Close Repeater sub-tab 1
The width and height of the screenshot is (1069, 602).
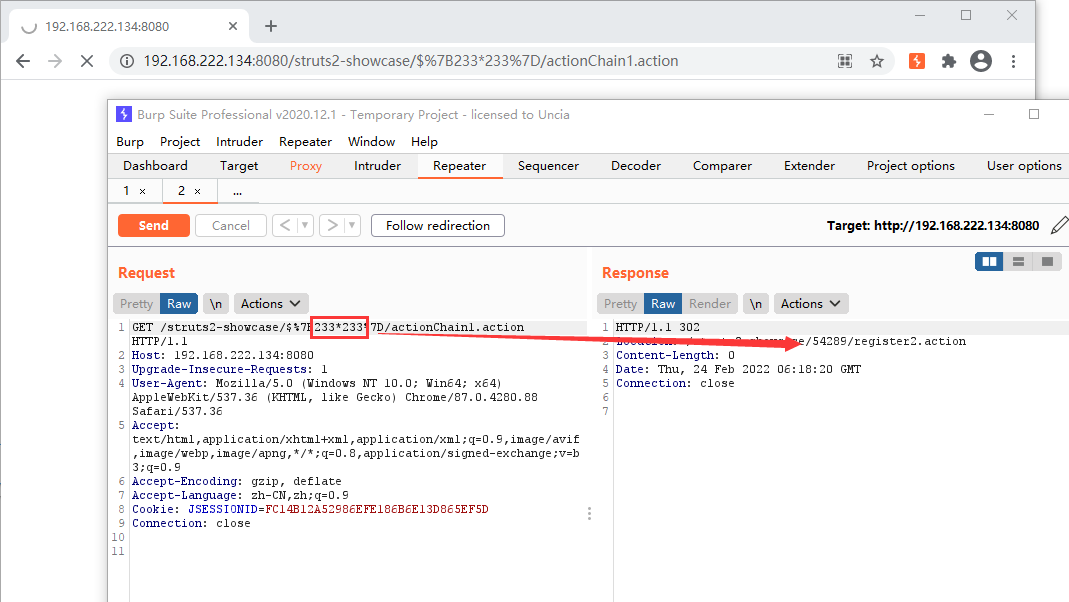coord(142,192)
